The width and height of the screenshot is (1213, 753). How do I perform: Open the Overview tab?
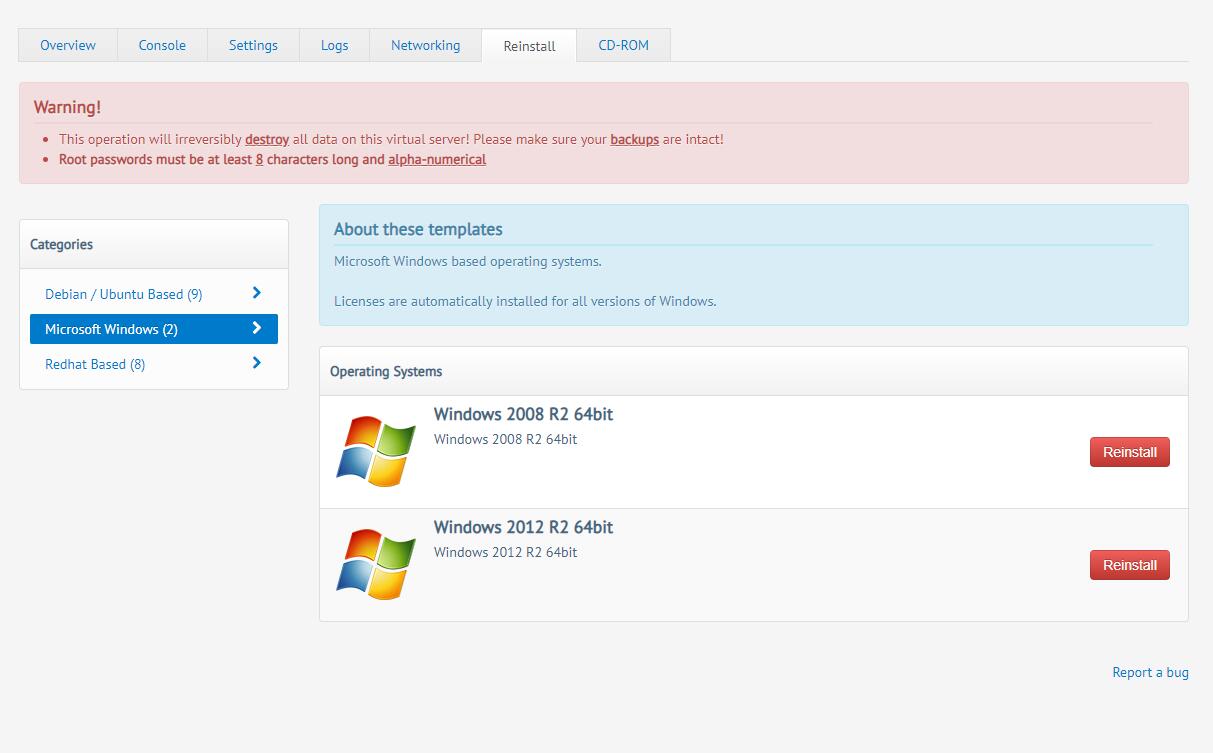pyautogui.click(x=68, y=45)
